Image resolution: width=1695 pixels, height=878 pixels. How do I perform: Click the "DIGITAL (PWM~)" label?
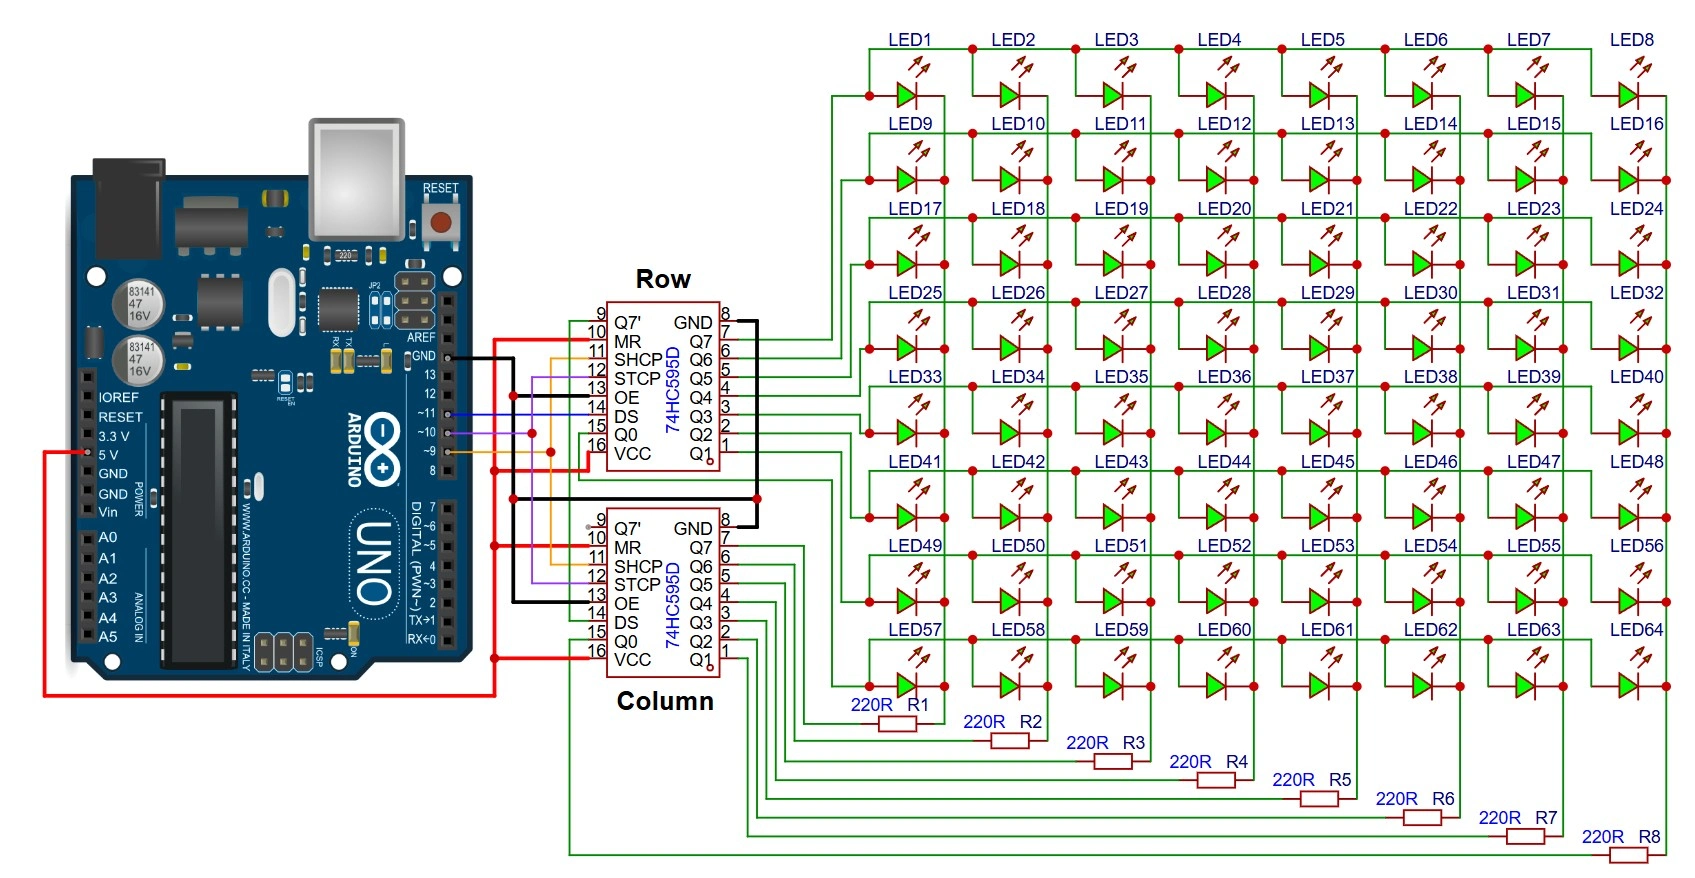416,556
